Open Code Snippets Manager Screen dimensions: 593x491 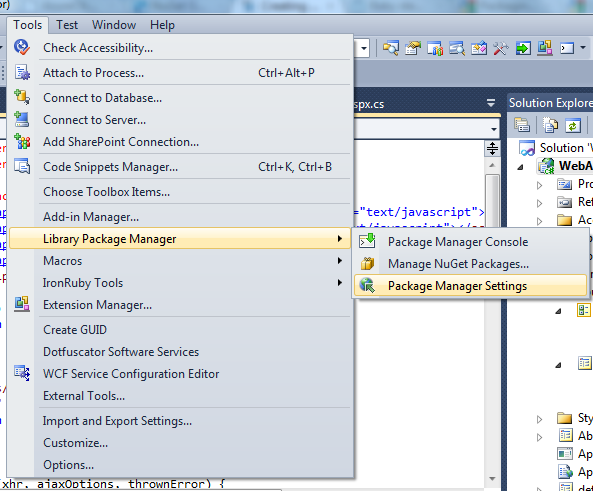(180, 167)
